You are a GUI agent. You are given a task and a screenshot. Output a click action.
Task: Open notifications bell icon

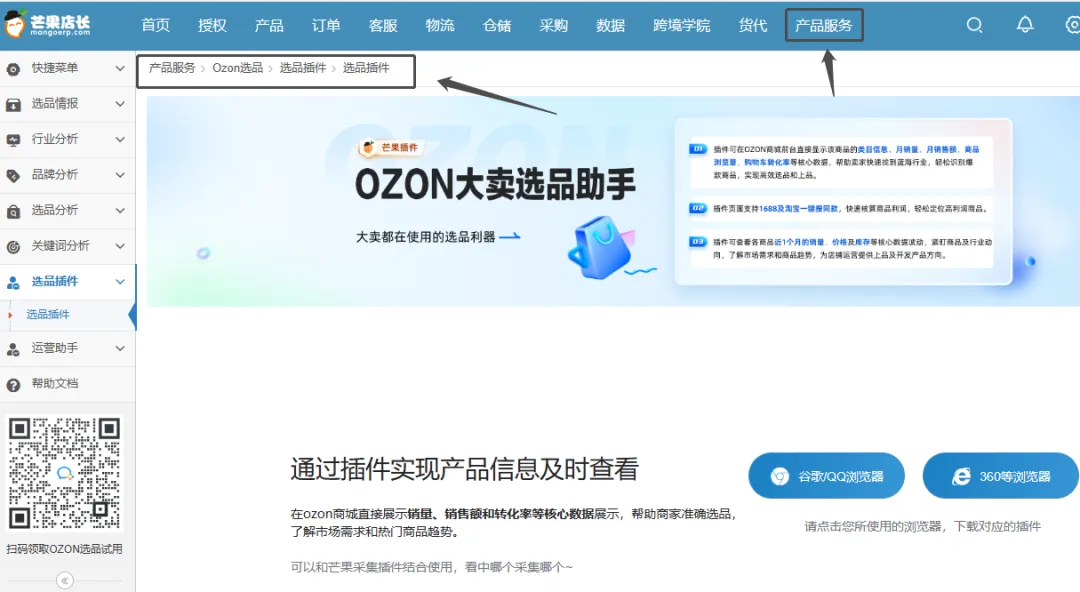click(x=1025, y=25)
